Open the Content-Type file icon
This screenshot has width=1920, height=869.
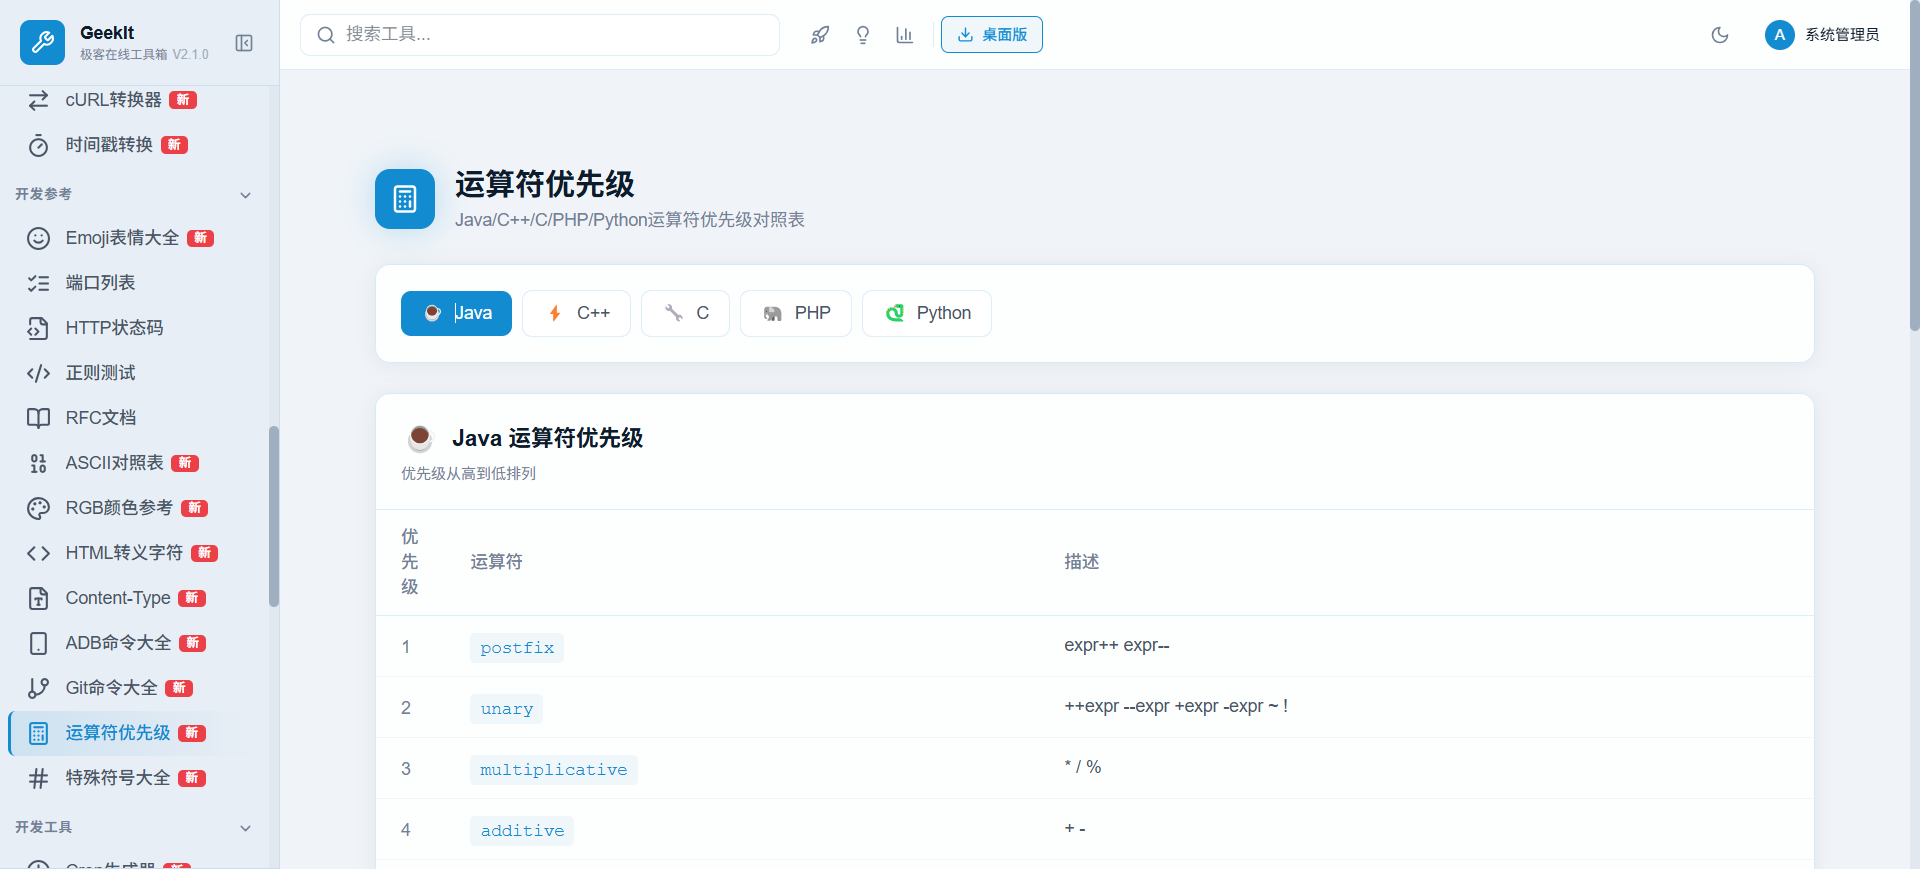click(x=38, y=598)
